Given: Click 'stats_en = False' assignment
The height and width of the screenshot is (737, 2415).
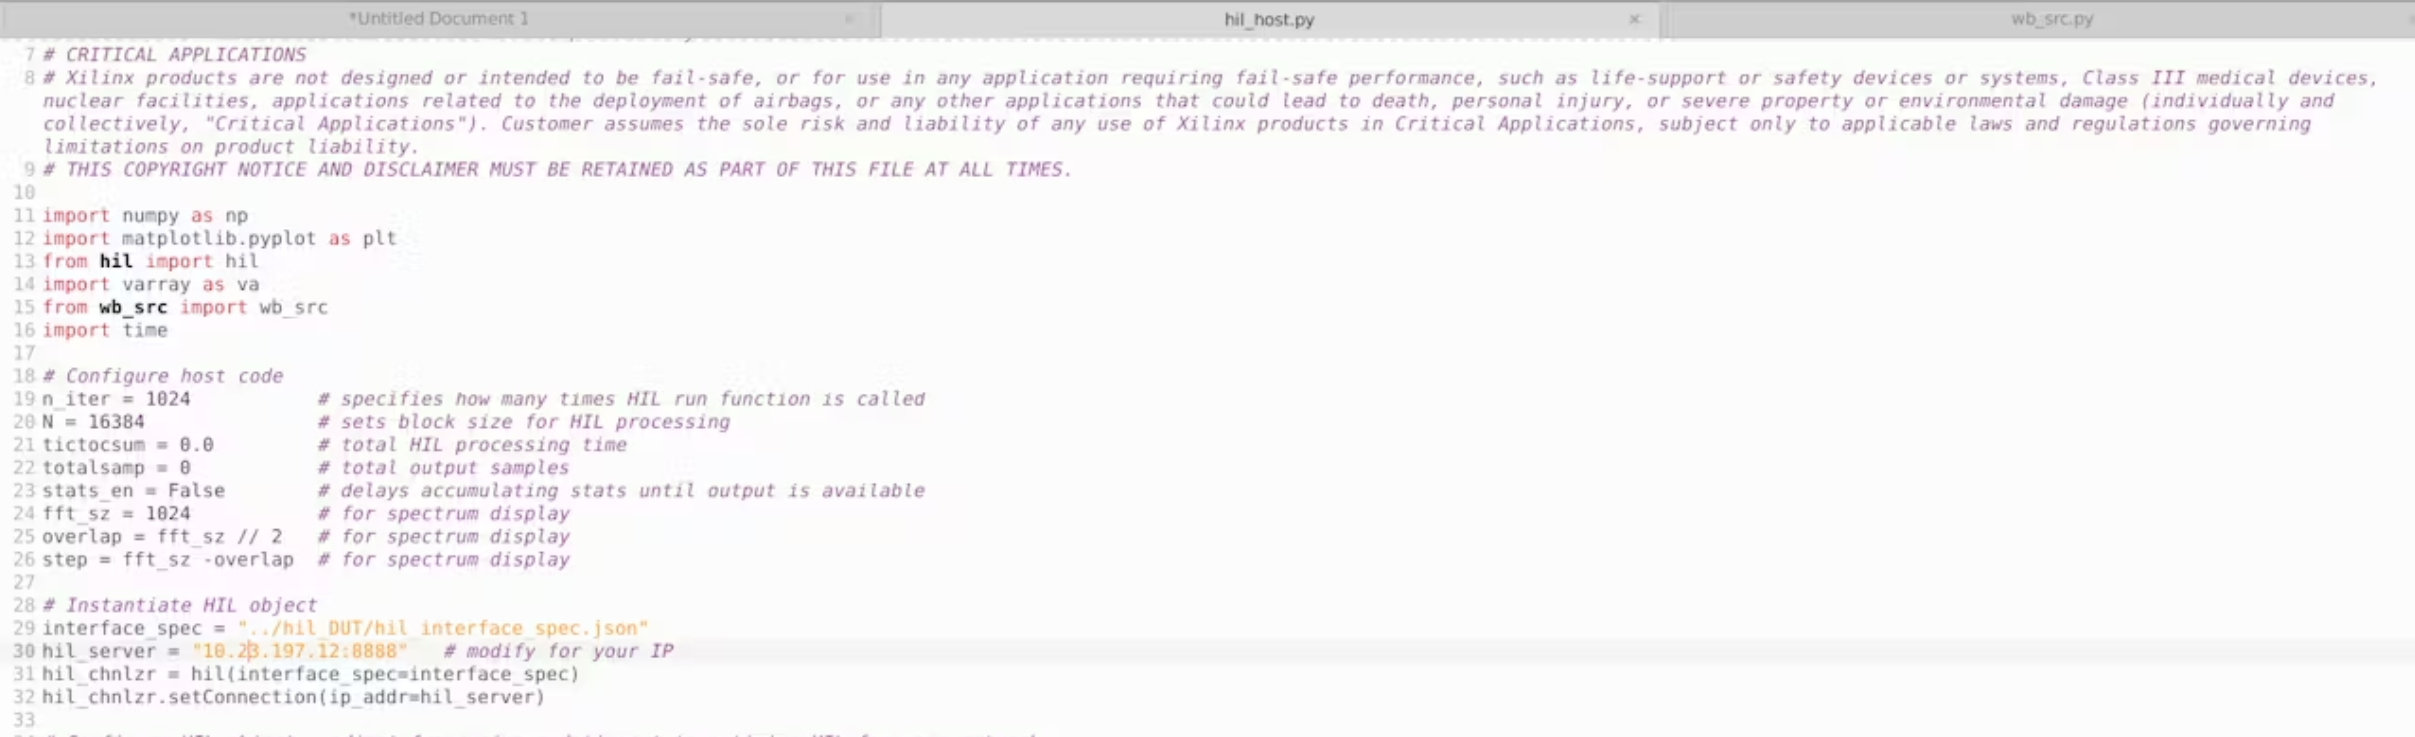Looking at the screenshot, I should click(133, 491).
